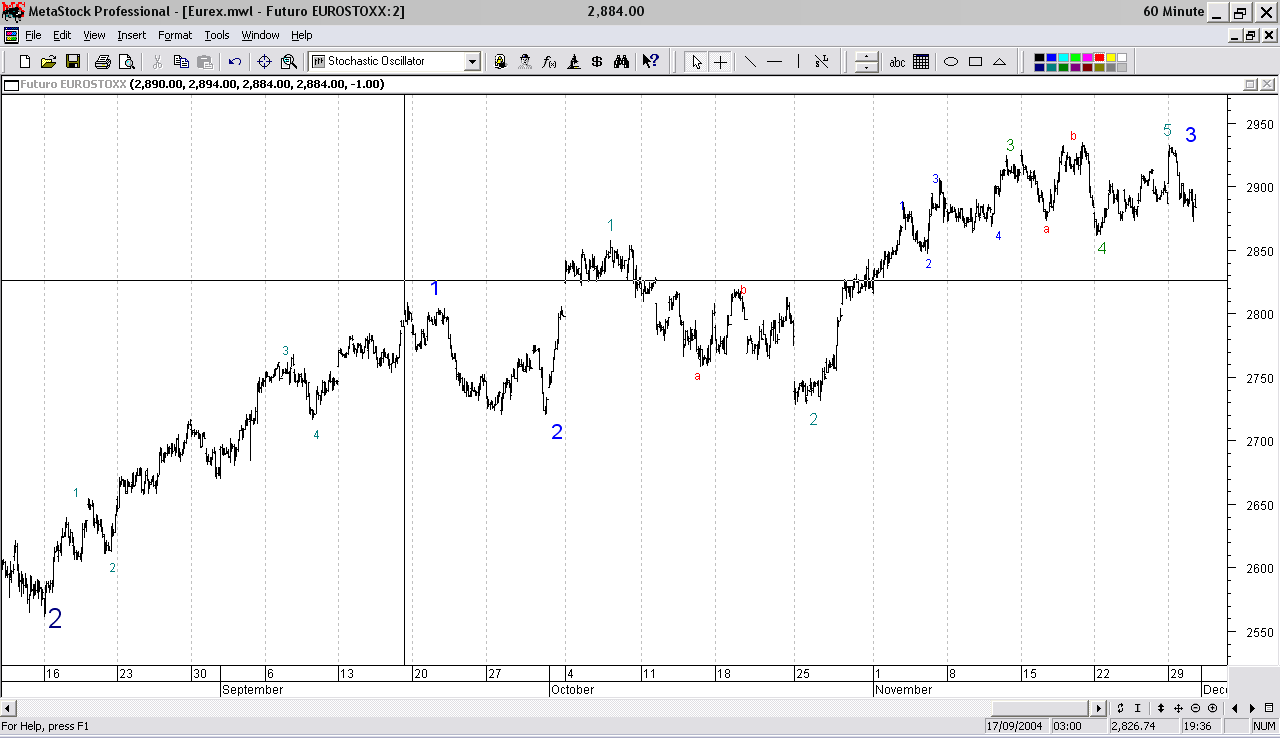Click the horizontal scrollbar right arrow
This screenshot has width=1280, height=738.
1100,708
